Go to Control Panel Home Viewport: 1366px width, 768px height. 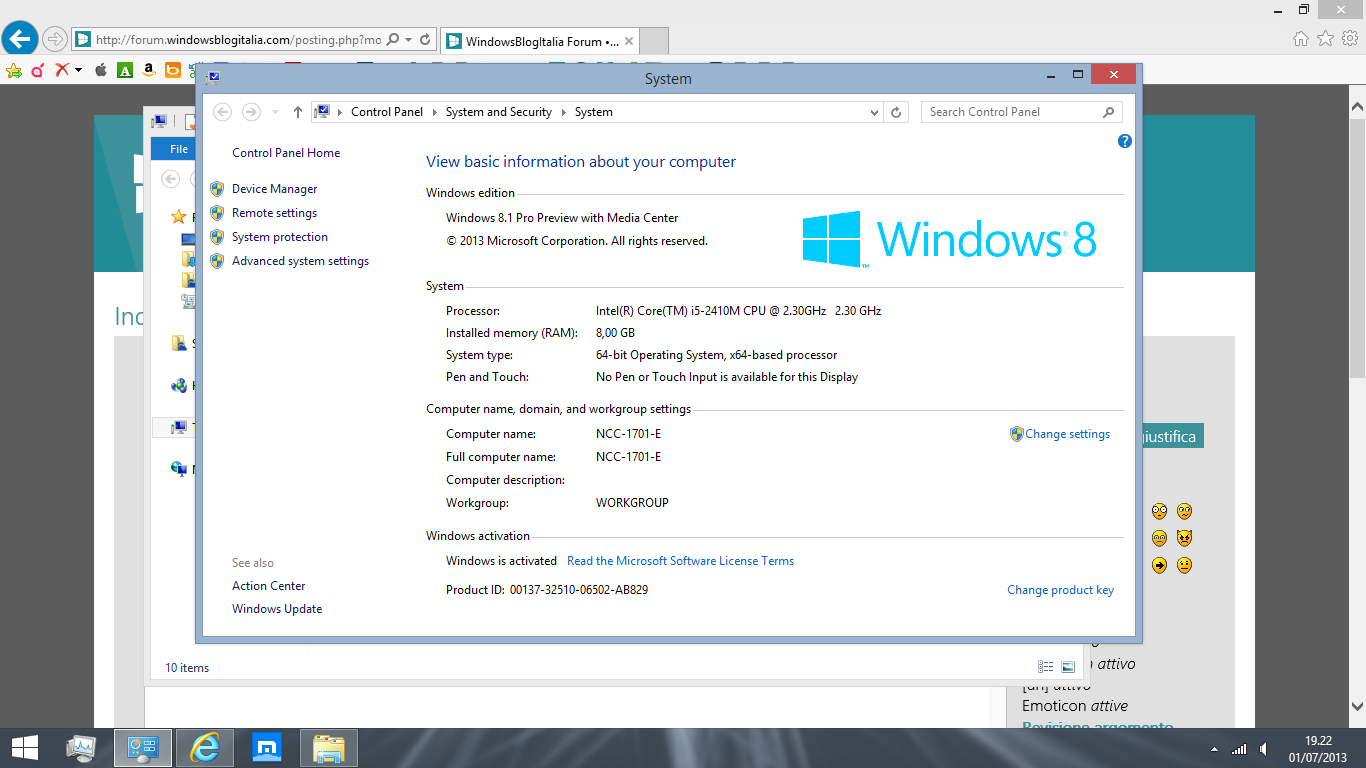[286, 153]
